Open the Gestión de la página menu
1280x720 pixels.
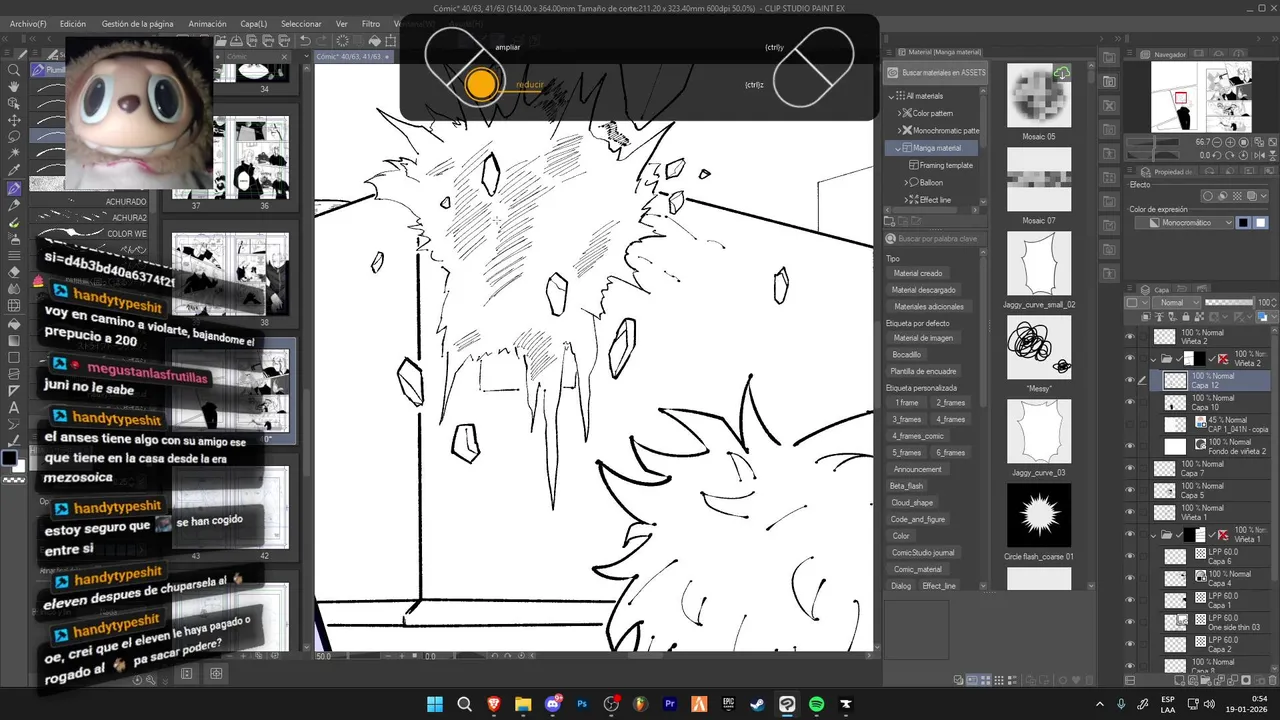pos(137,23)
